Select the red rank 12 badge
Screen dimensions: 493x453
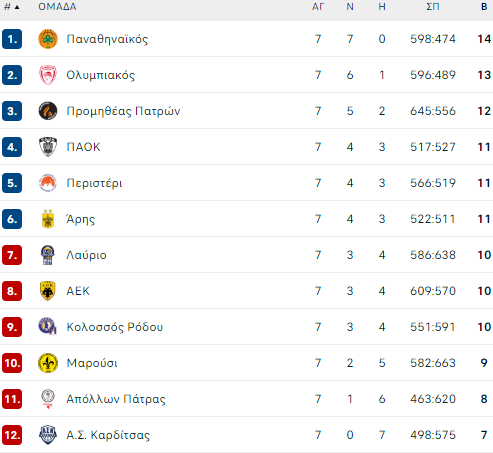(12, 435)
